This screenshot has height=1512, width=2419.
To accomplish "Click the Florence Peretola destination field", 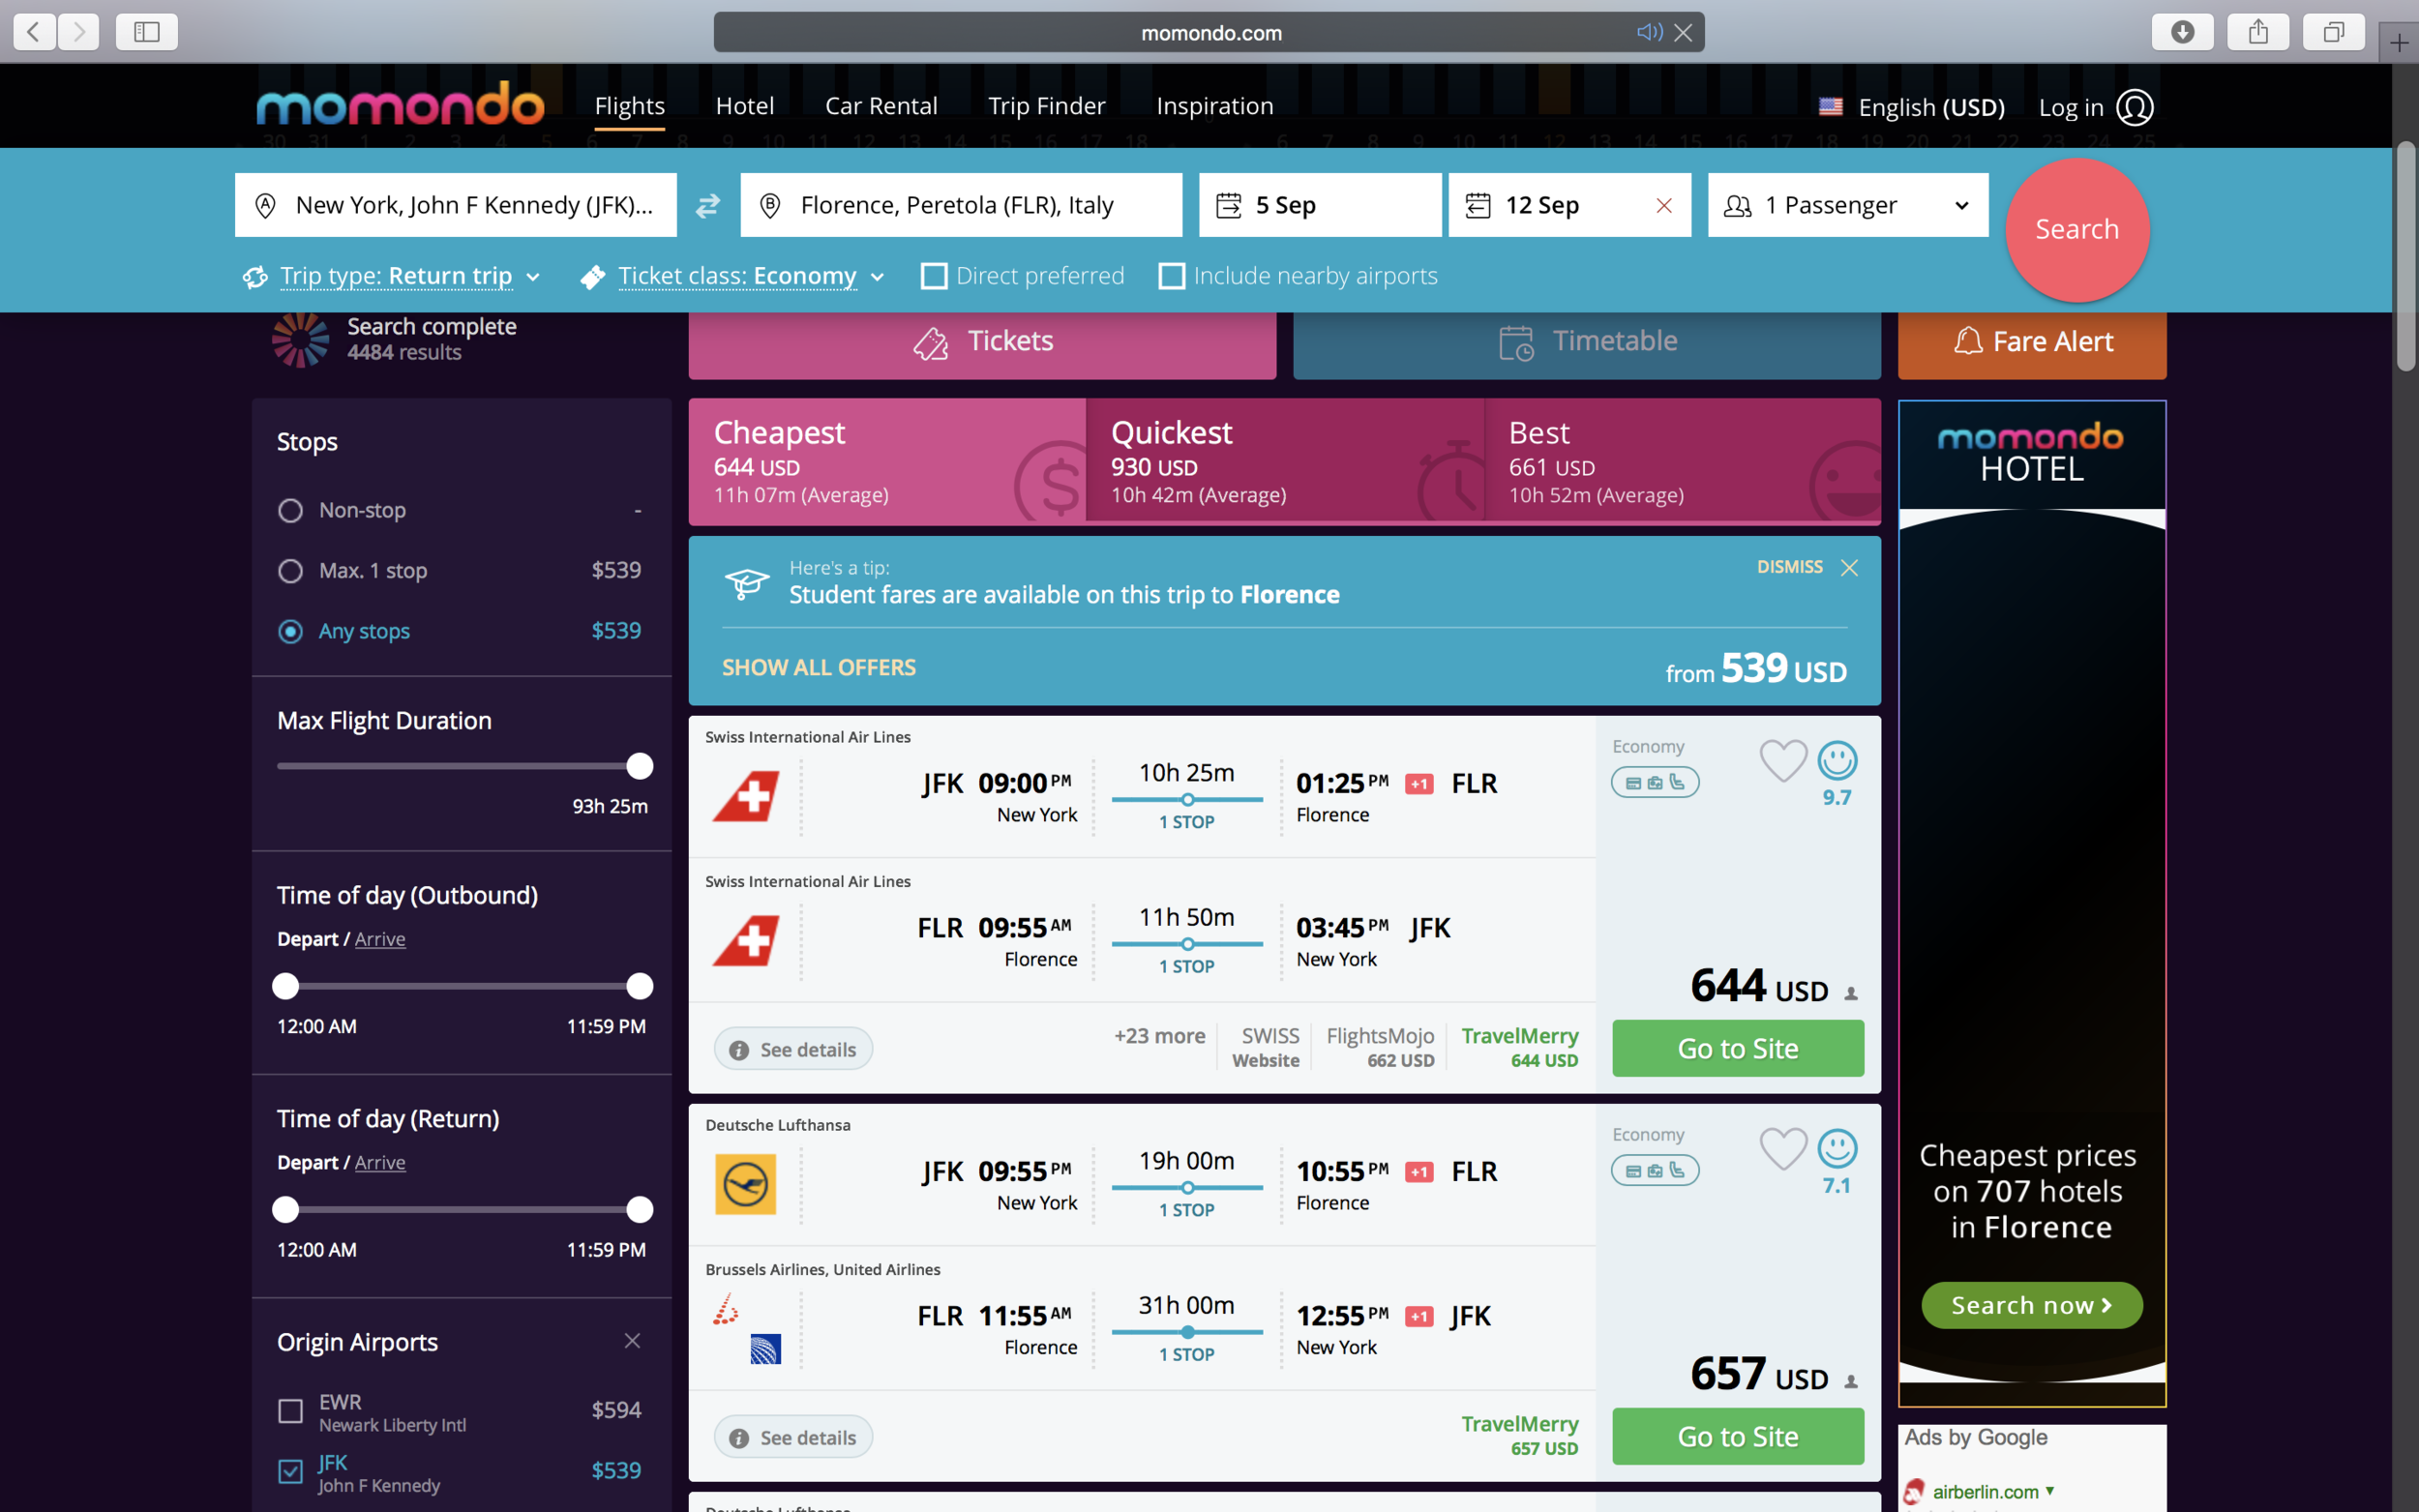I will [x=961, y=205].
